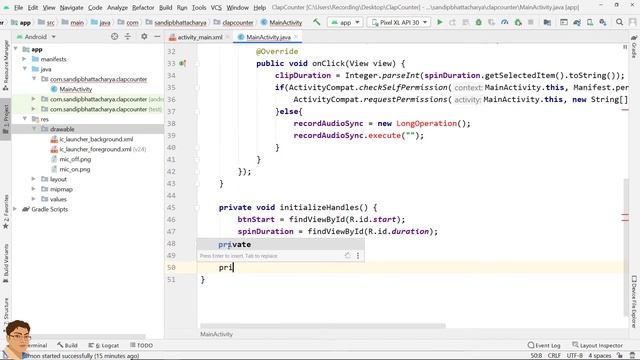This screenshot has width=640, height=360.
Task: Open the Favorites side tool window
Action: point(6,211)
